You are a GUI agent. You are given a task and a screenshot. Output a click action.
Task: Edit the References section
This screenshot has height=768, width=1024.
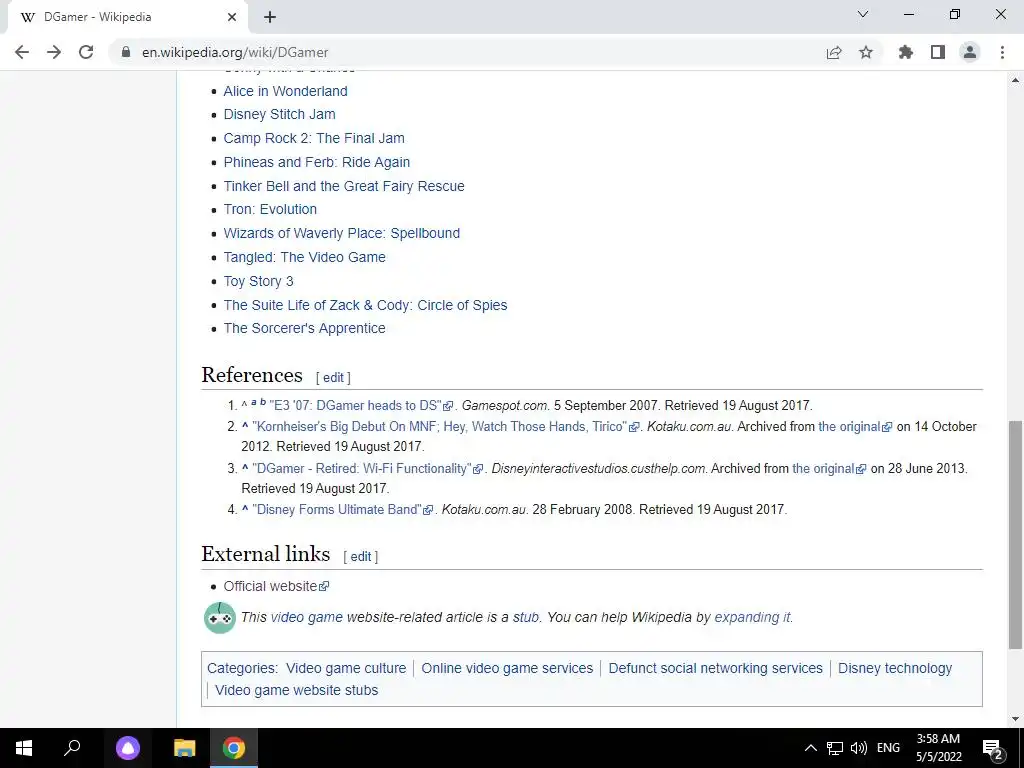[333, 377]
